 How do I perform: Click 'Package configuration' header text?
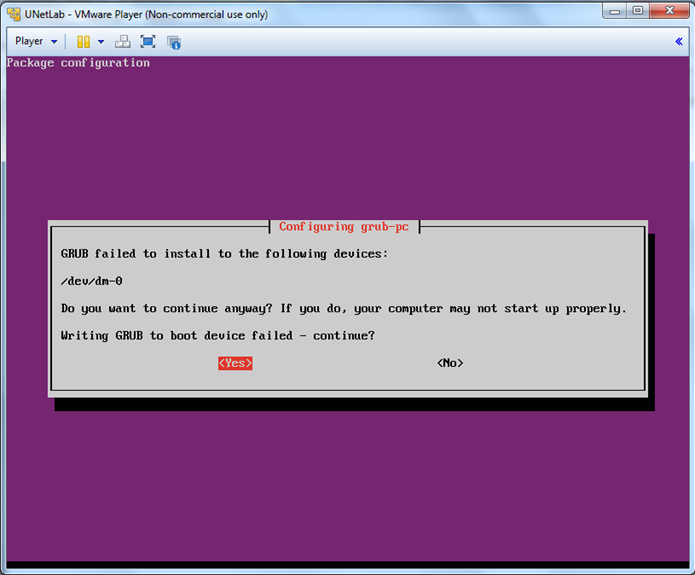78,63
